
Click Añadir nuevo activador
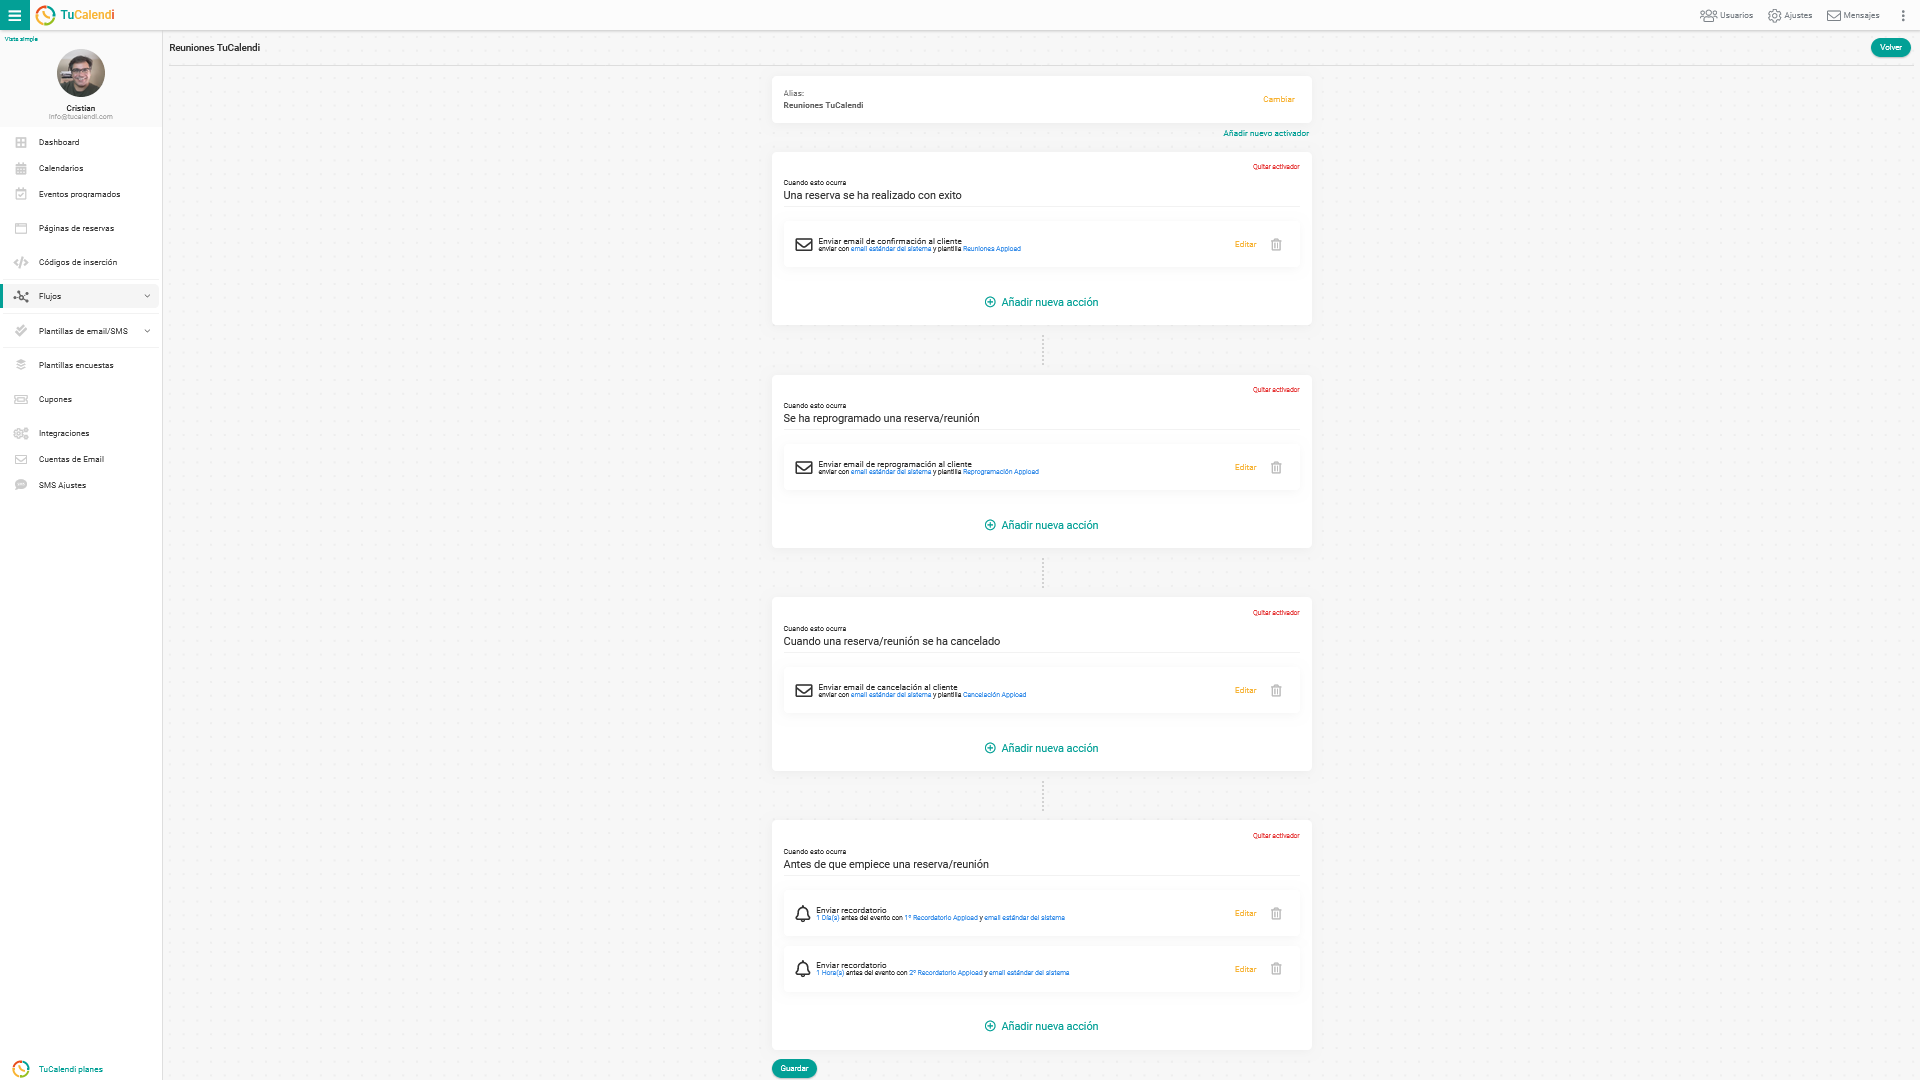[x=1265, y=133]
